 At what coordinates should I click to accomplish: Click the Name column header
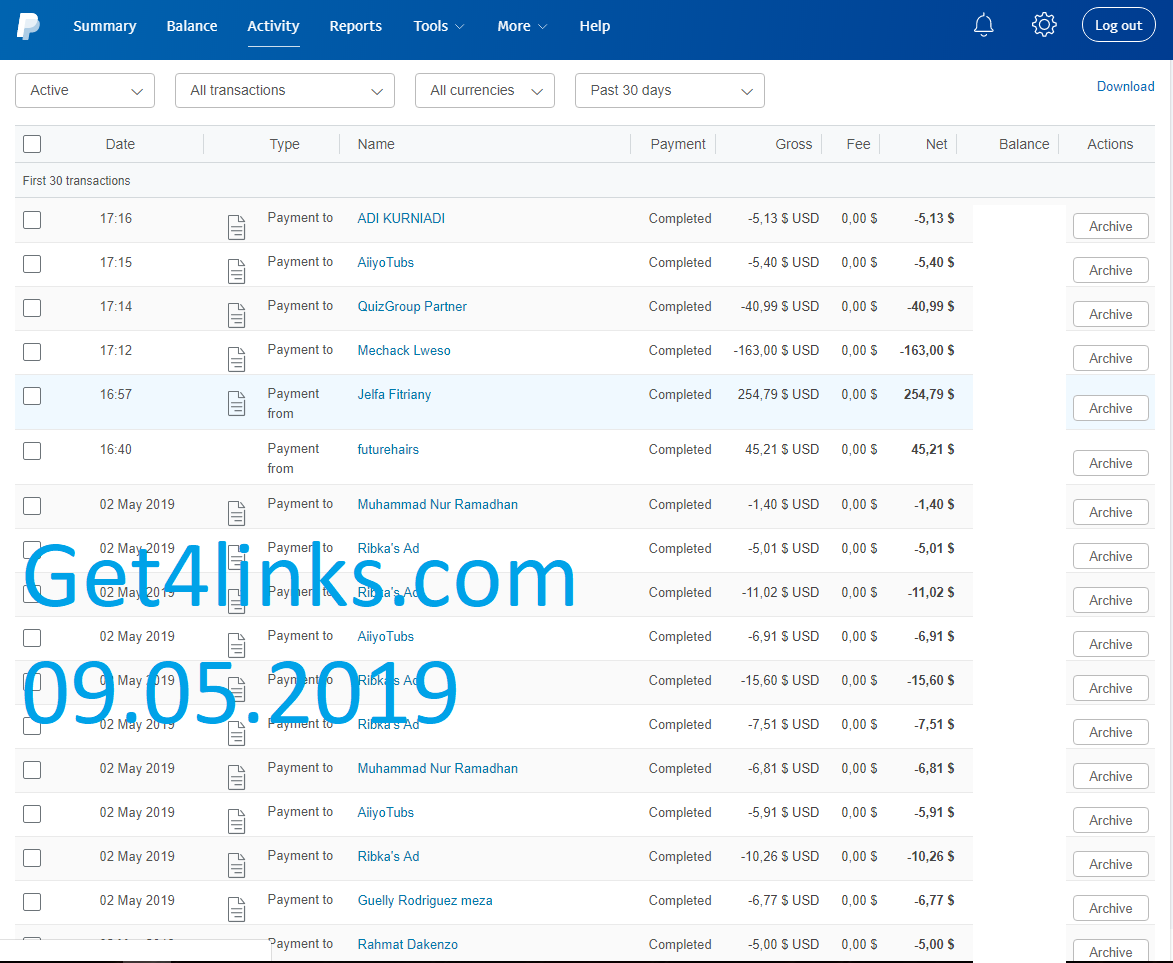click(x=376, y=144)
